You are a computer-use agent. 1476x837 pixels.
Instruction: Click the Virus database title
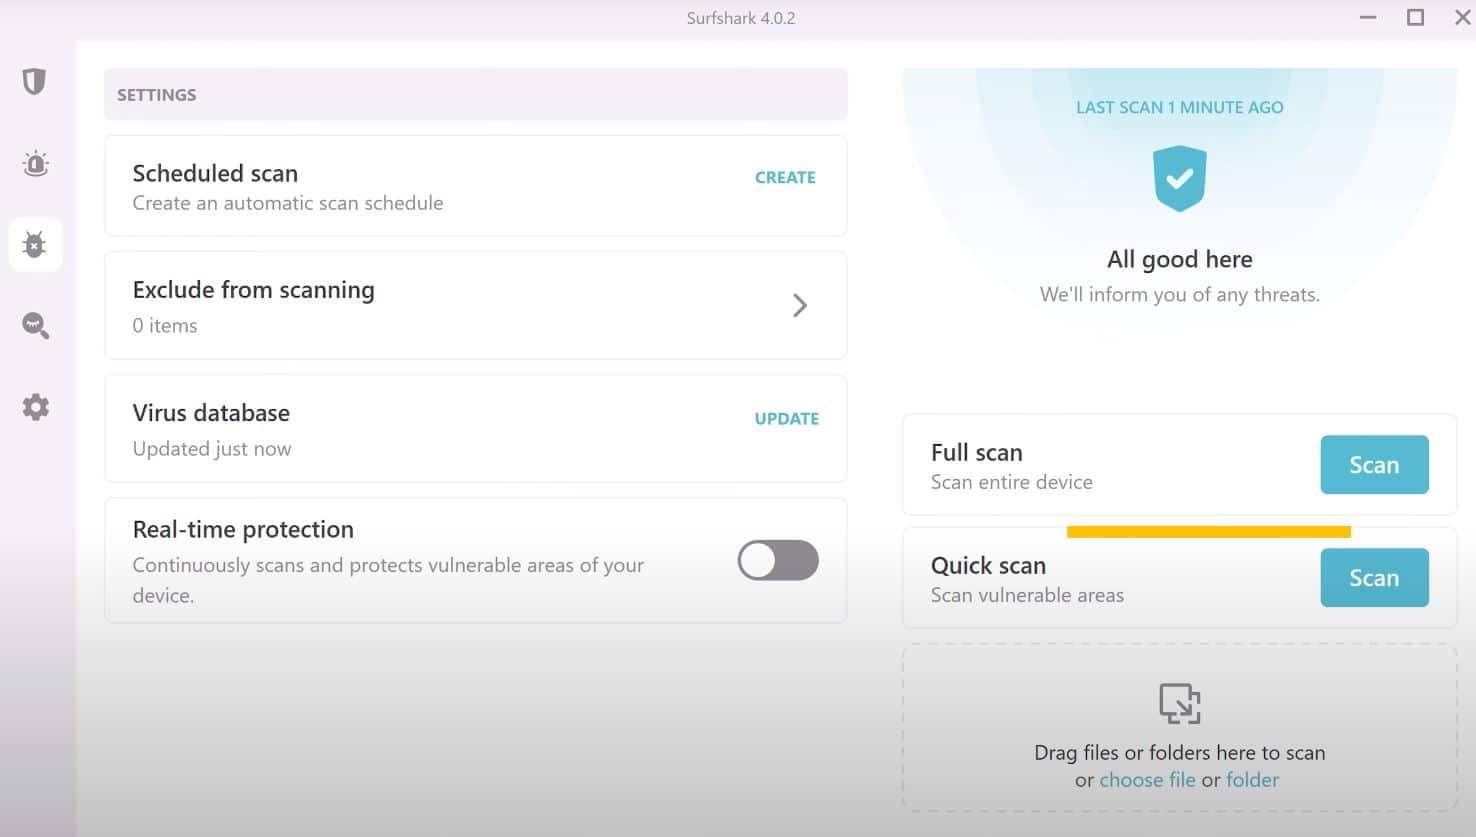[211, 413]
